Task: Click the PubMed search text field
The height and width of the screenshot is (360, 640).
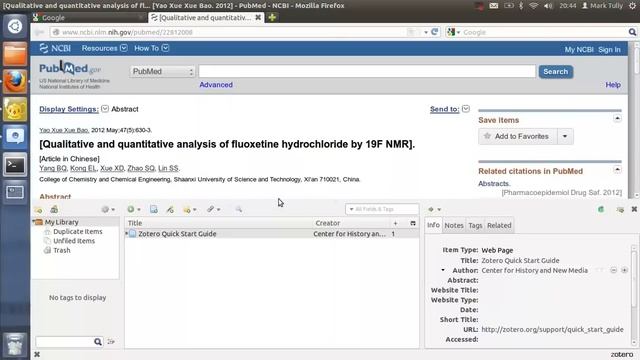Action: (367, 71)
